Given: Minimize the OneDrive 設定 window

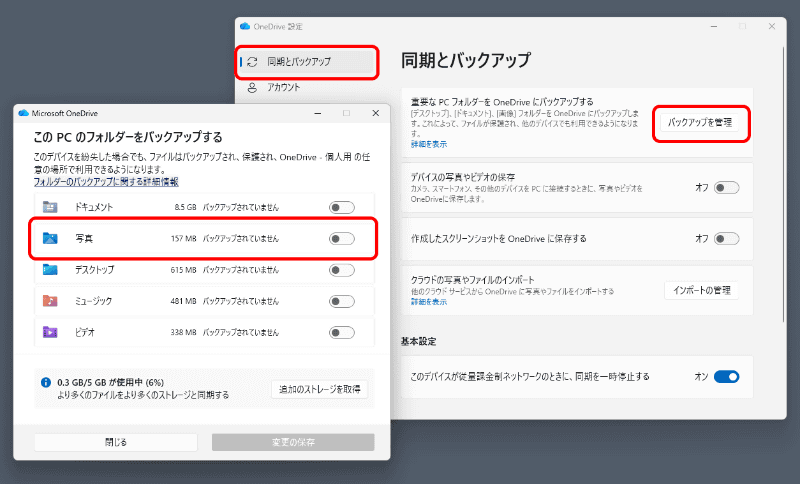Looking at the screenshot, I should point(714,26).
